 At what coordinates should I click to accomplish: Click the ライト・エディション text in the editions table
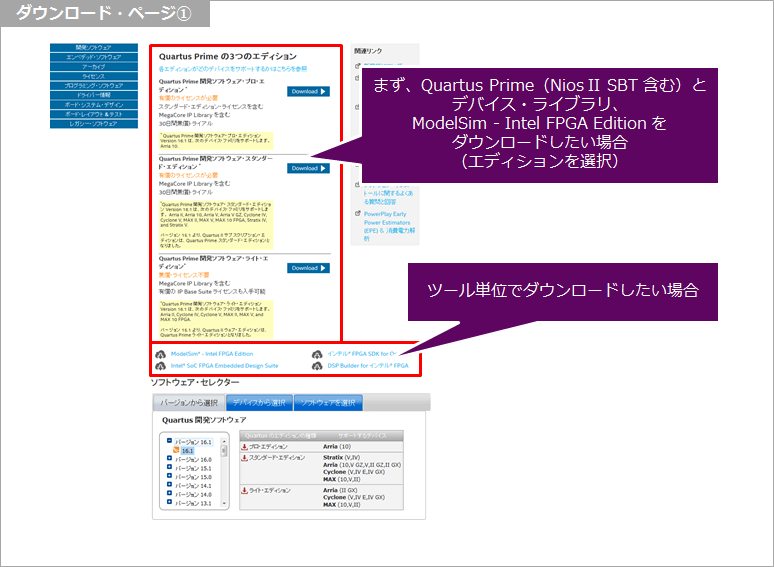point(270,491)
